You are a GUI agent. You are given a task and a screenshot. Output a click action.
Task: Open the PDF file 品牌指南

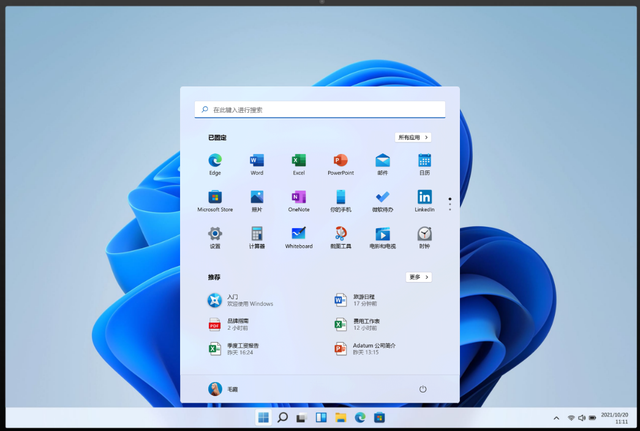point(228,324)
